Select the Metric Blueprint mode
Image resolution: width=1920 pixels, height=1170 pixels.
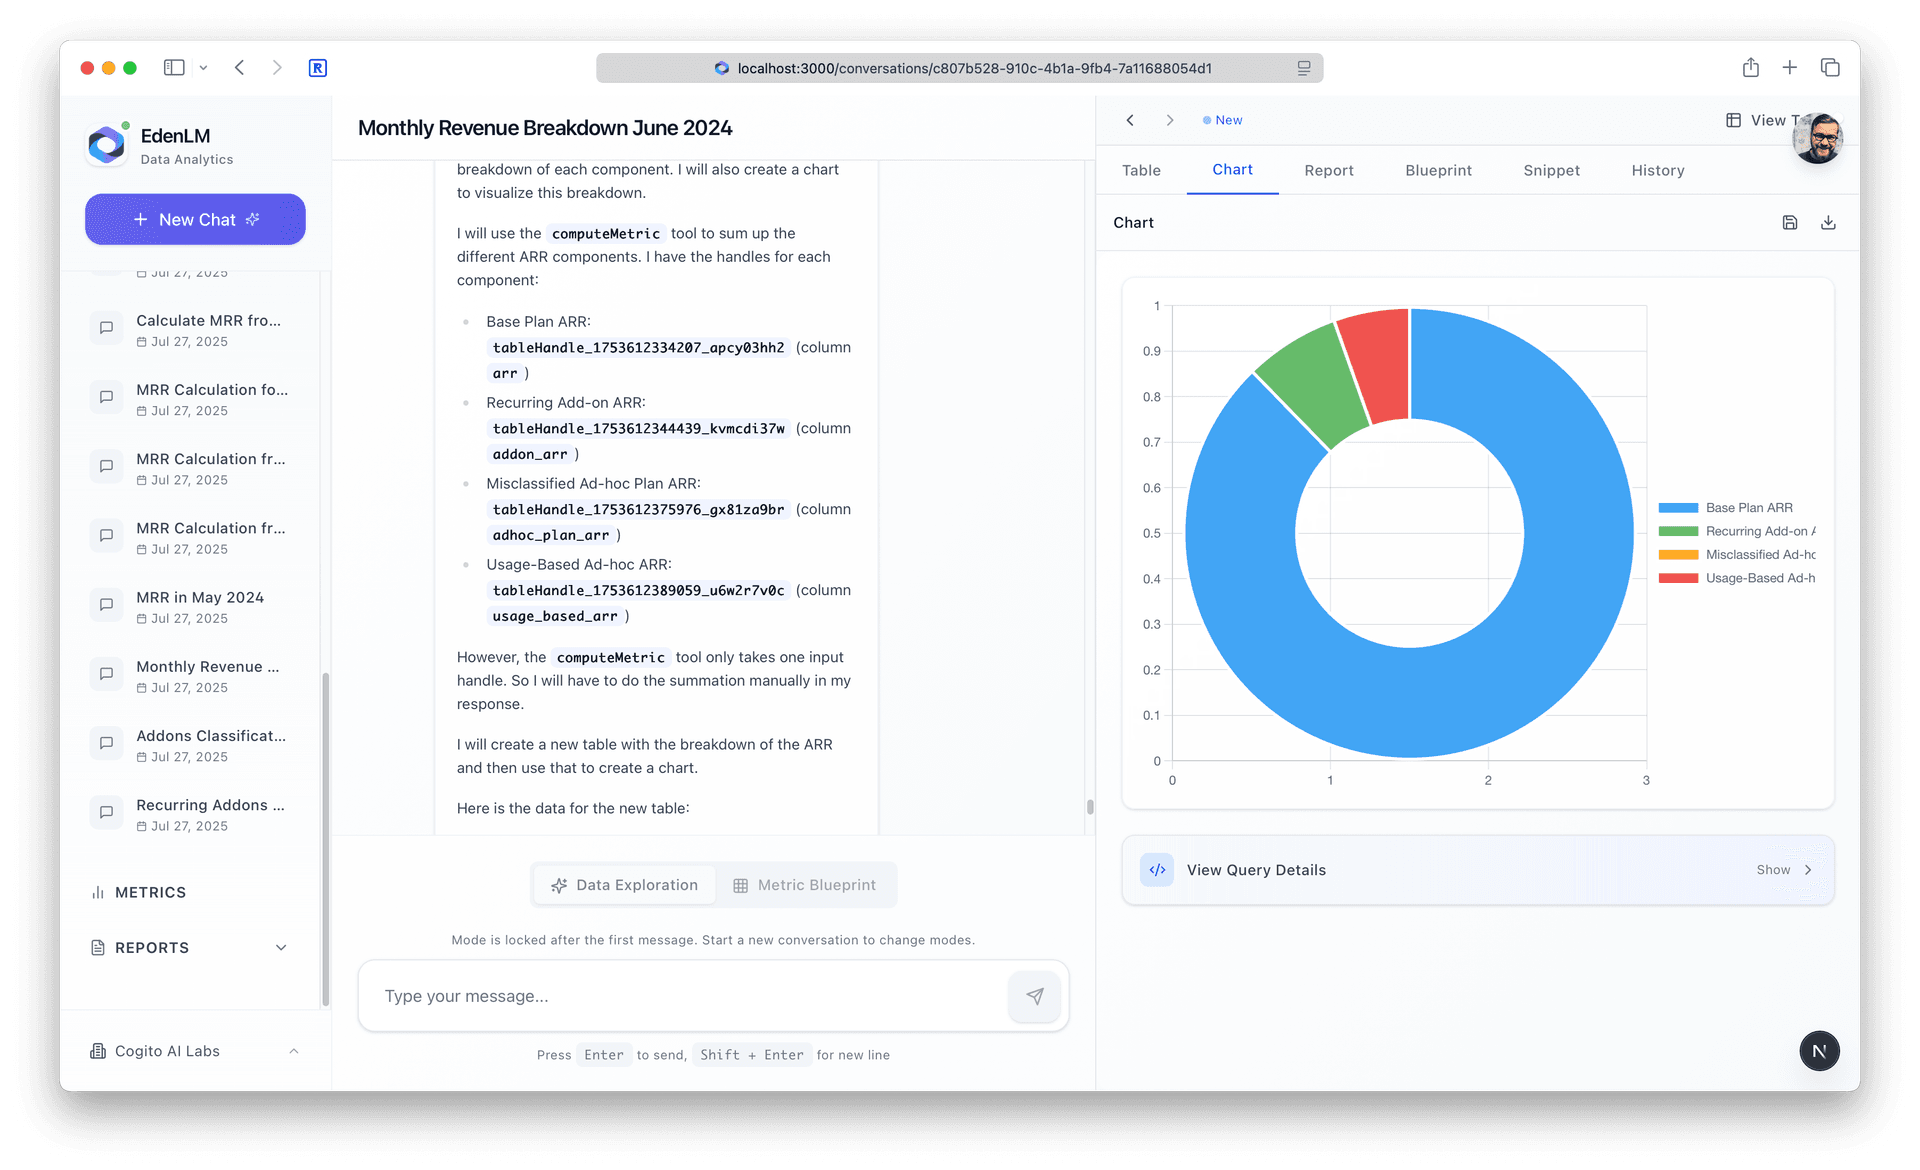click(805, 885)
